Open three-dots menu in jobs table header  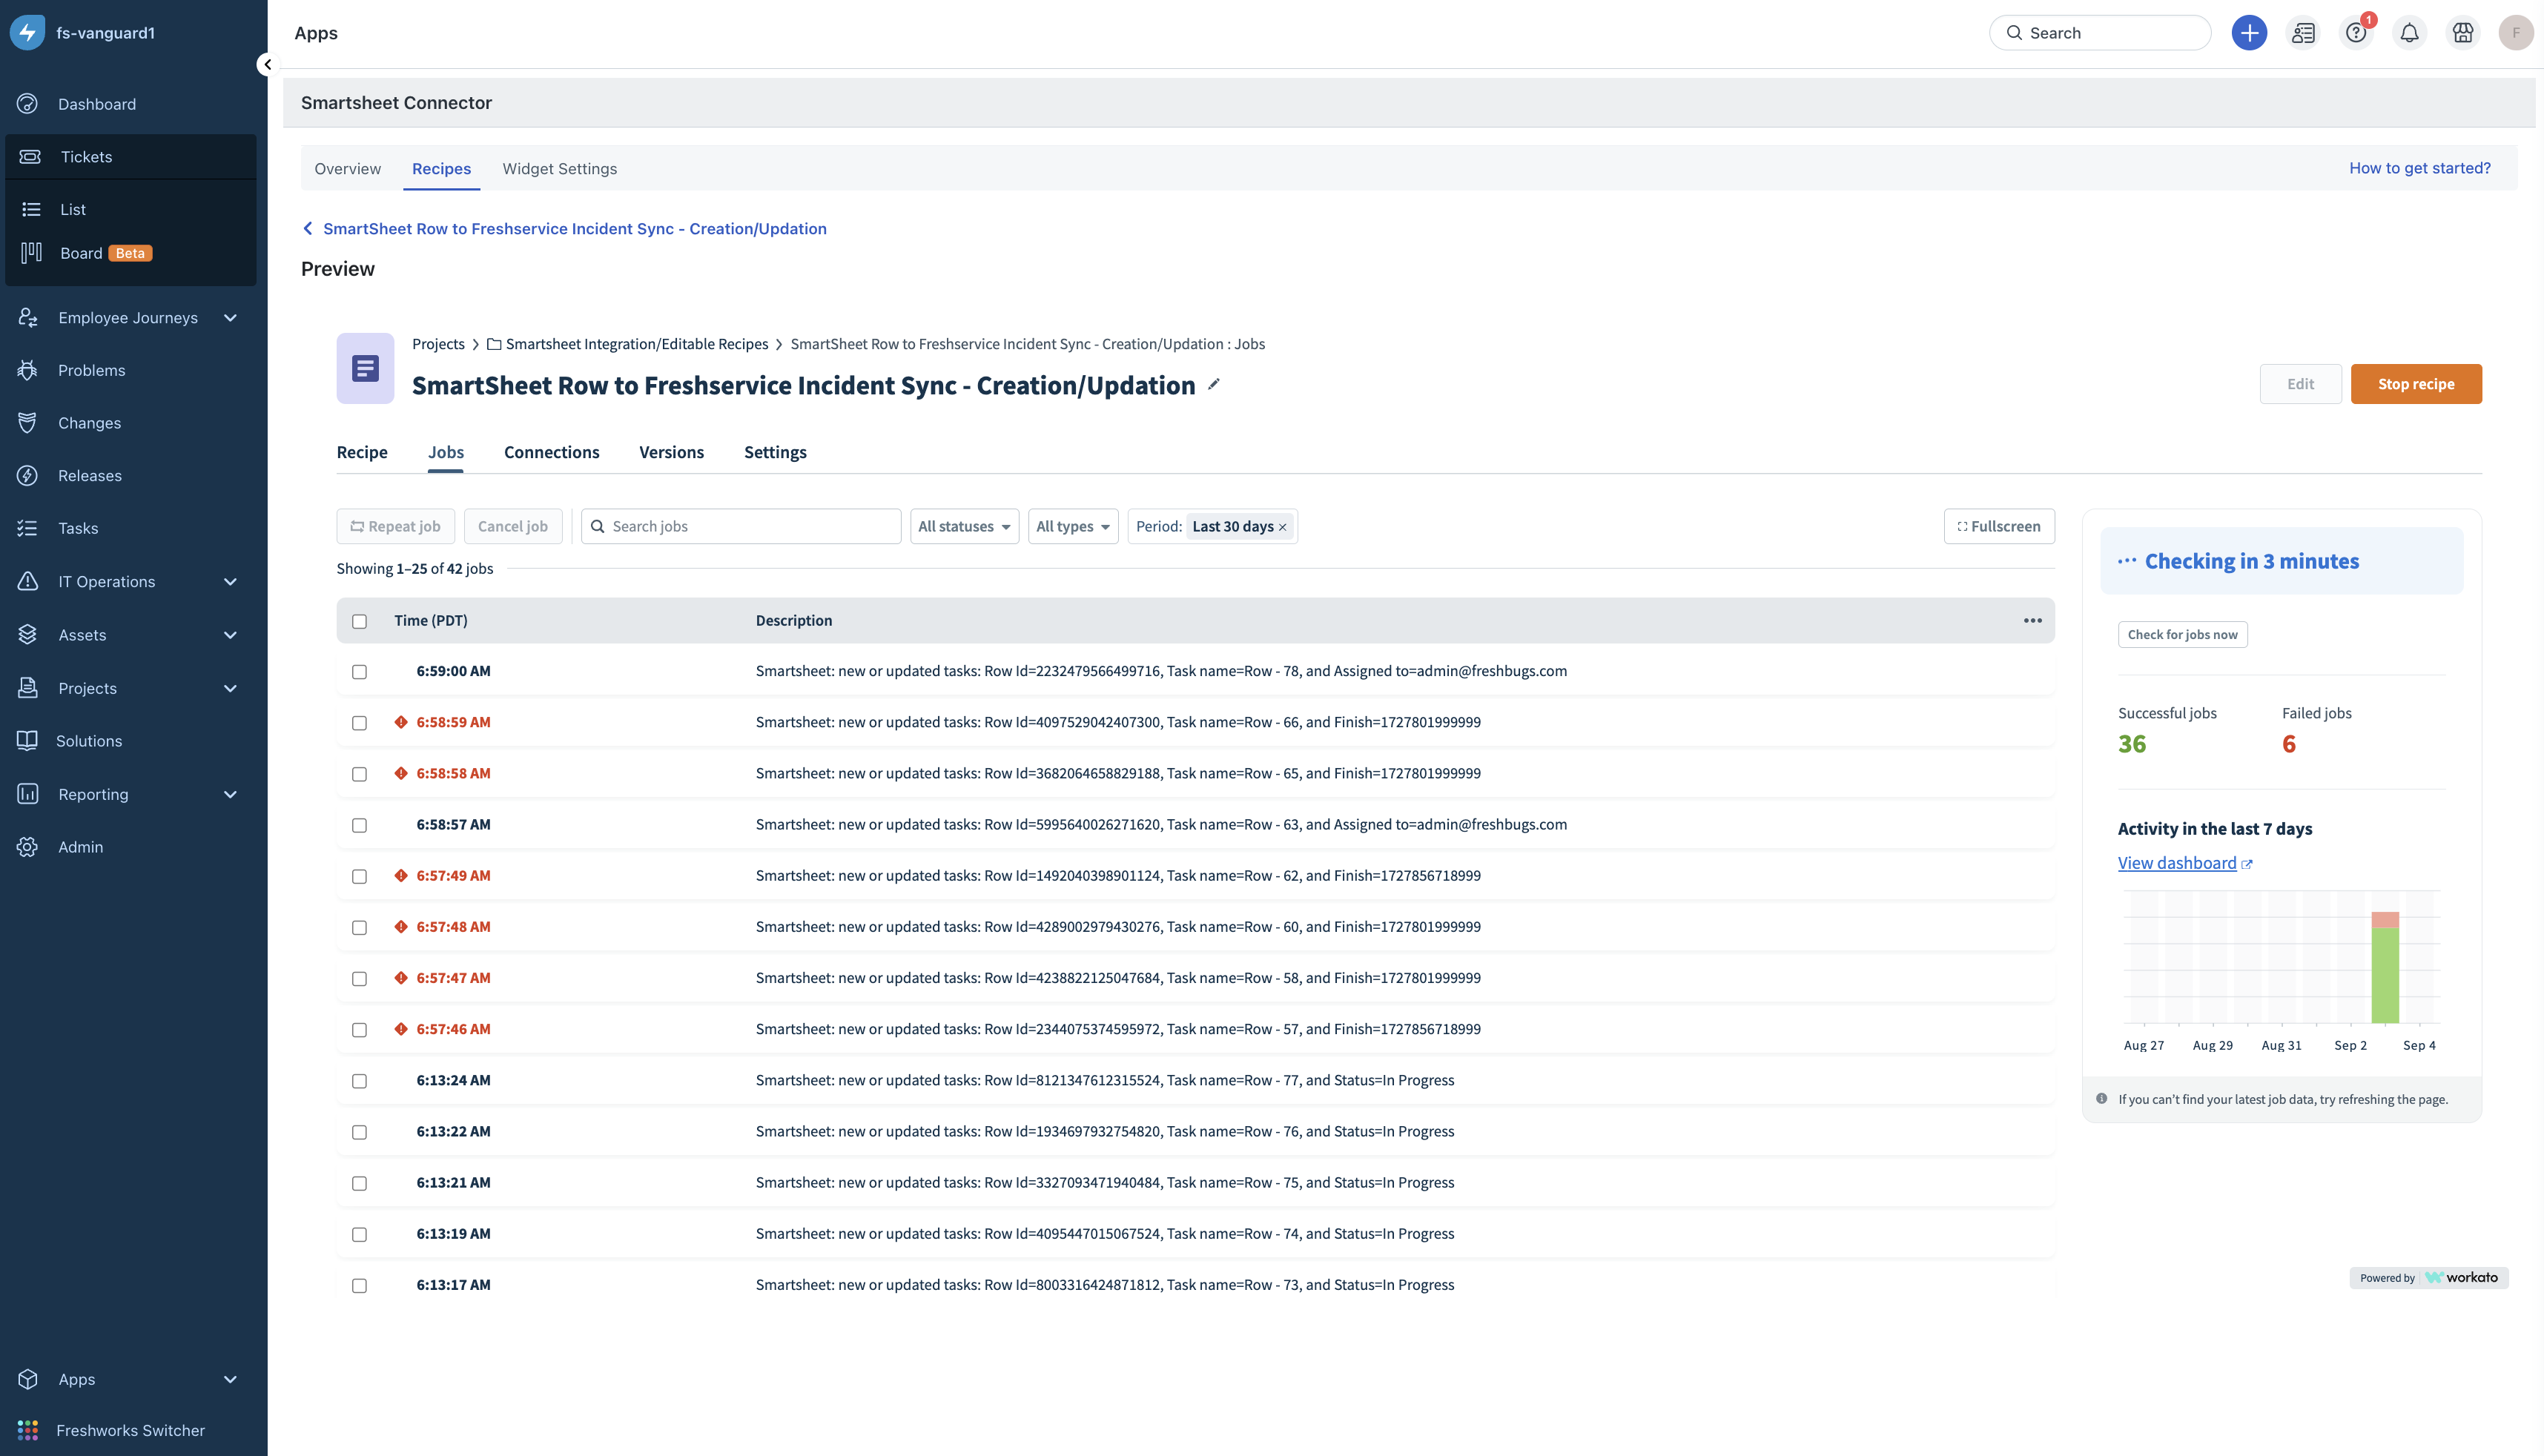(2032, 621)
